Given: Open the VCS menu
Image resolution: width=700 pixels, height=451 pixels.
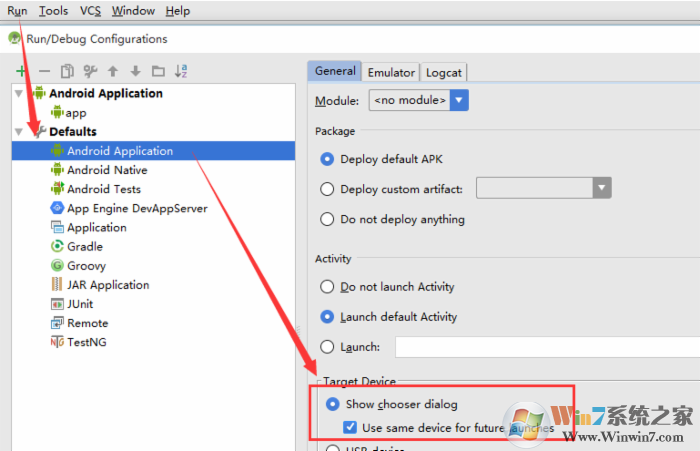Looking at the screenshot, I should (90, 11).
